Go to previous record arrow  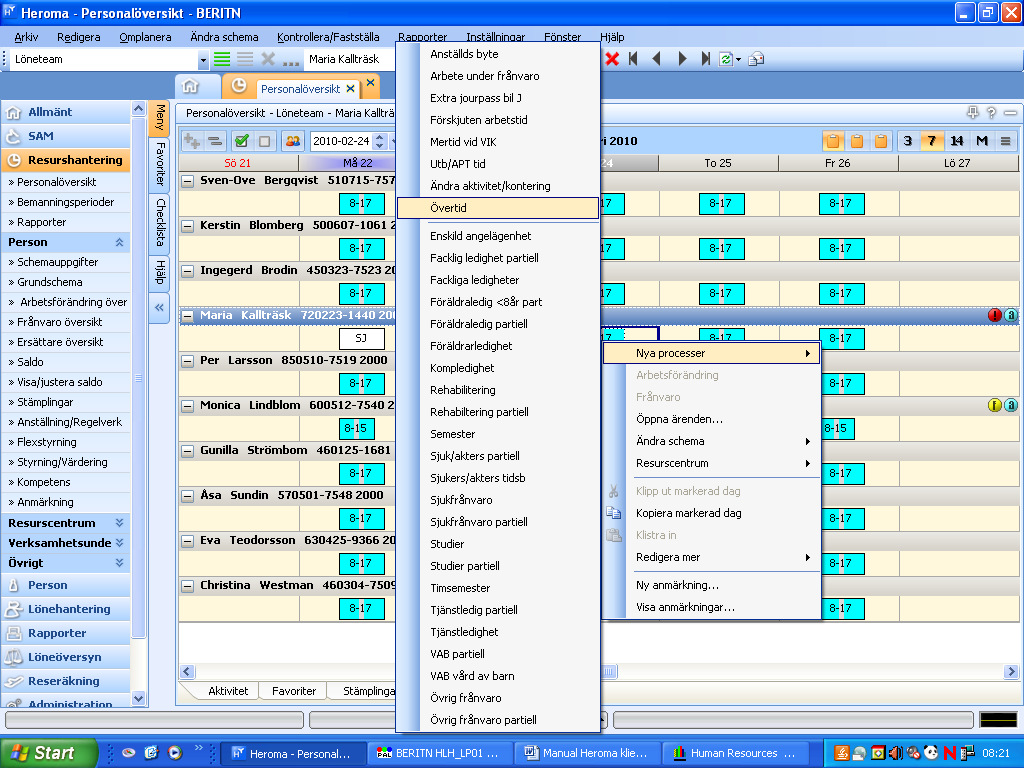656,59
